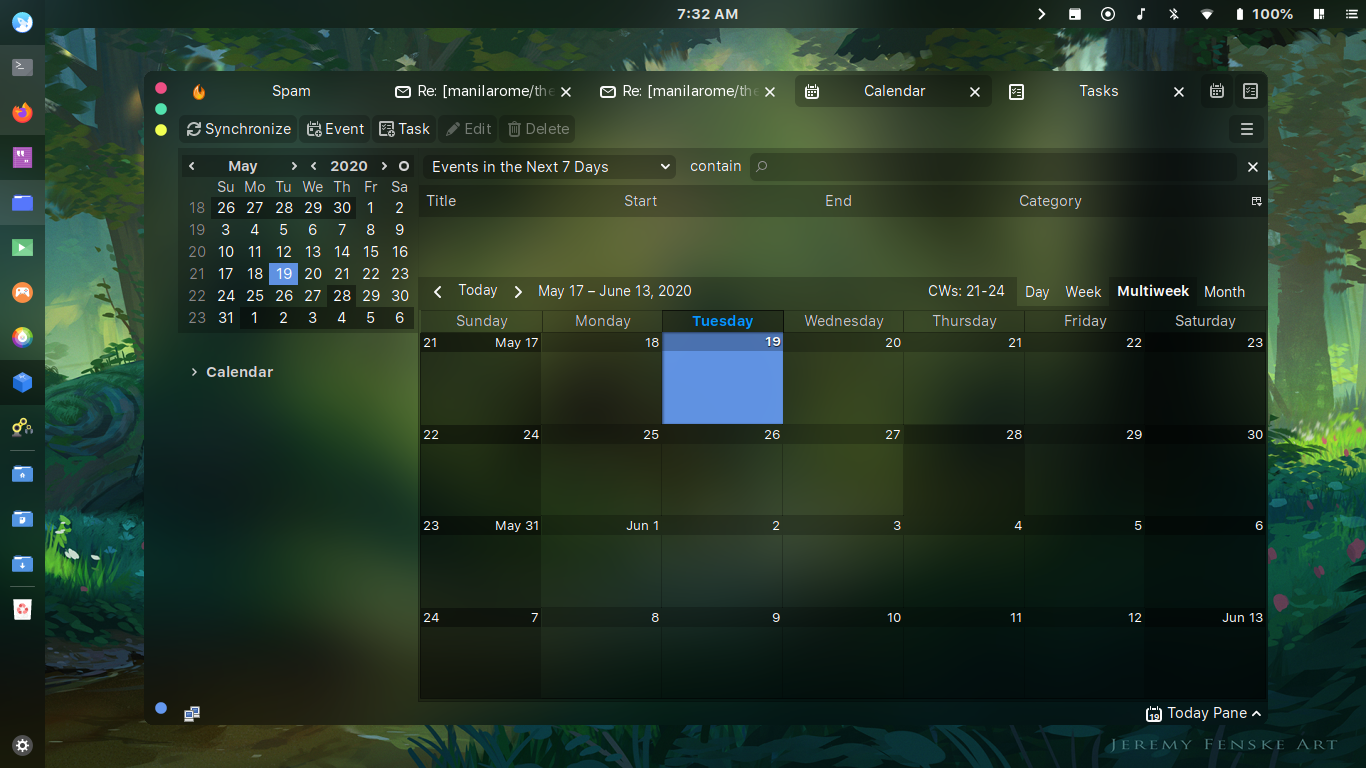Go to previous year in mini calendar
1366x768 pixels.
[314, 166]
